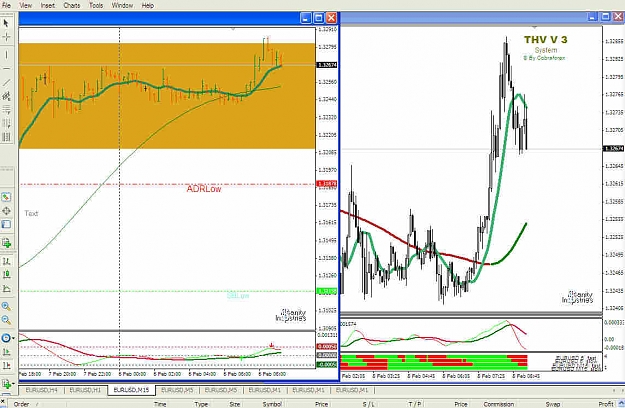Click the 'Text' label on left chart
This screenshot has height=408, width=625.
pos(31,214)
